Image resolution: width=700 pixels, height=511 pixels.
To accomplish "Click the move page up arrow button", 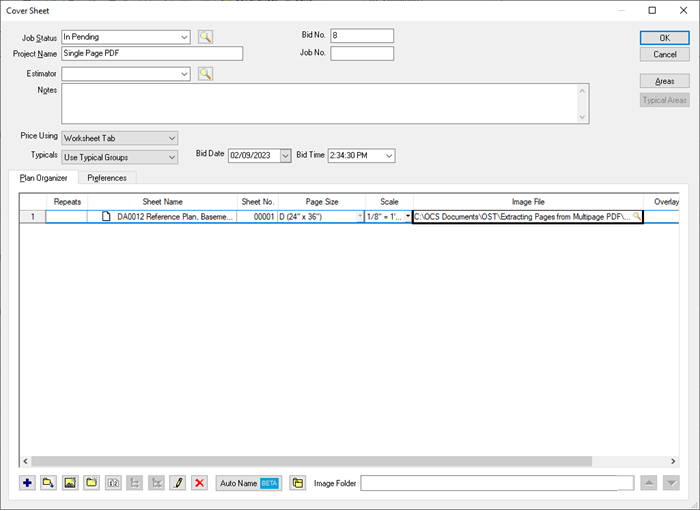I will pos(649,483).
